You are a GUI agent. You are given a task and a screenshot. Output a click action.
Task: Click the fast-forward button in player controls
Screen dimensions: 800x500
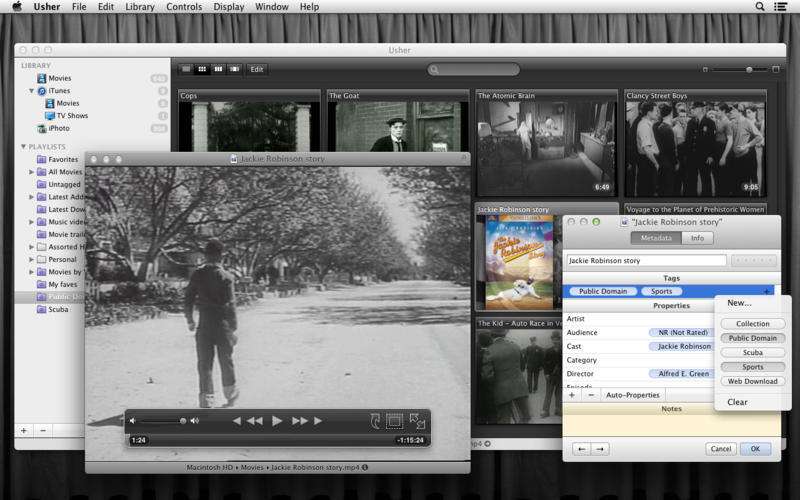[x=299, y=421]
